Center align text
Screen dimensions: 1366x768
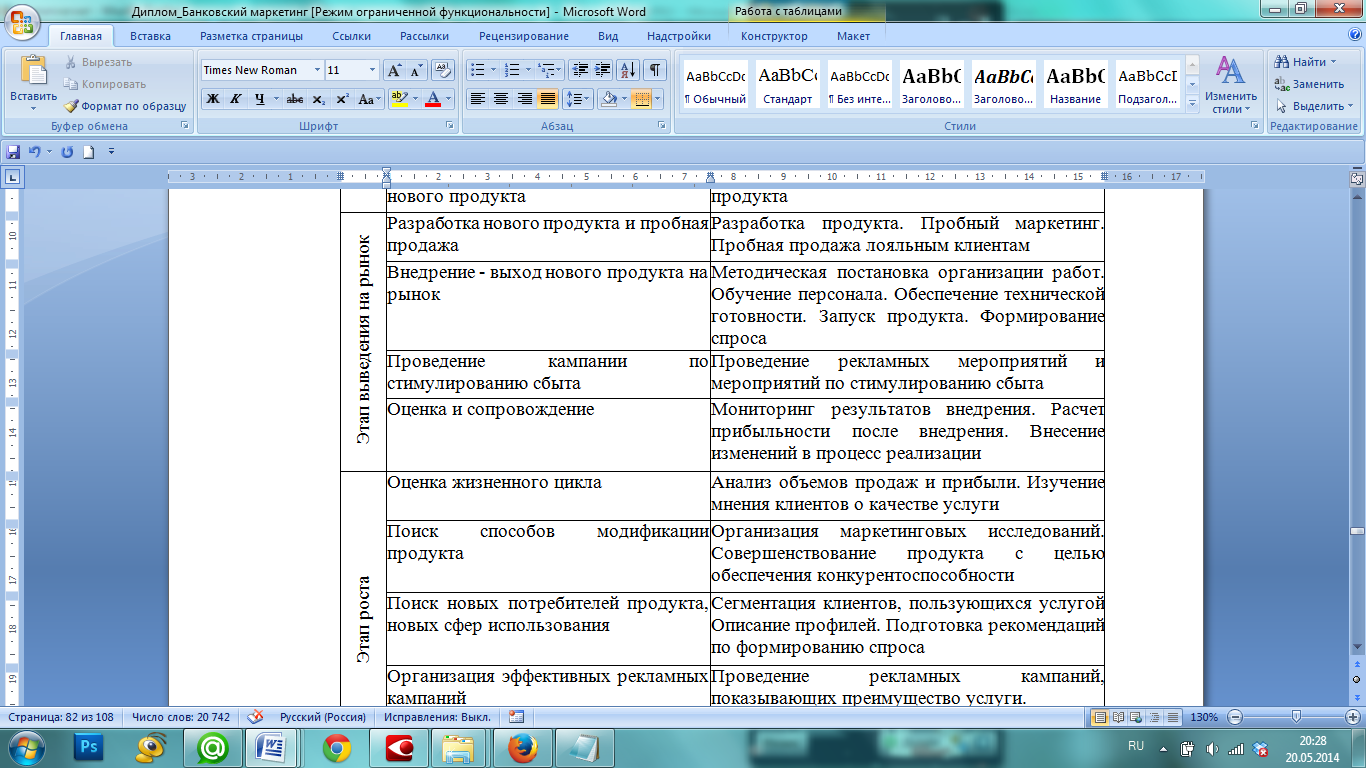(x=501, y=99)
